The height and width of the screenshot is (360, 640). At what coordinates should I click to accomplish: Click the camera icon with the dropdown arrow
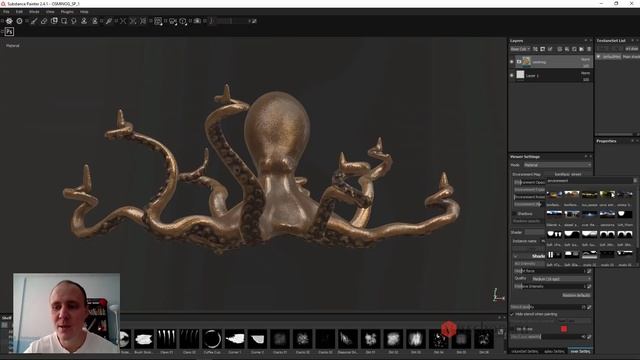[173, 21]
